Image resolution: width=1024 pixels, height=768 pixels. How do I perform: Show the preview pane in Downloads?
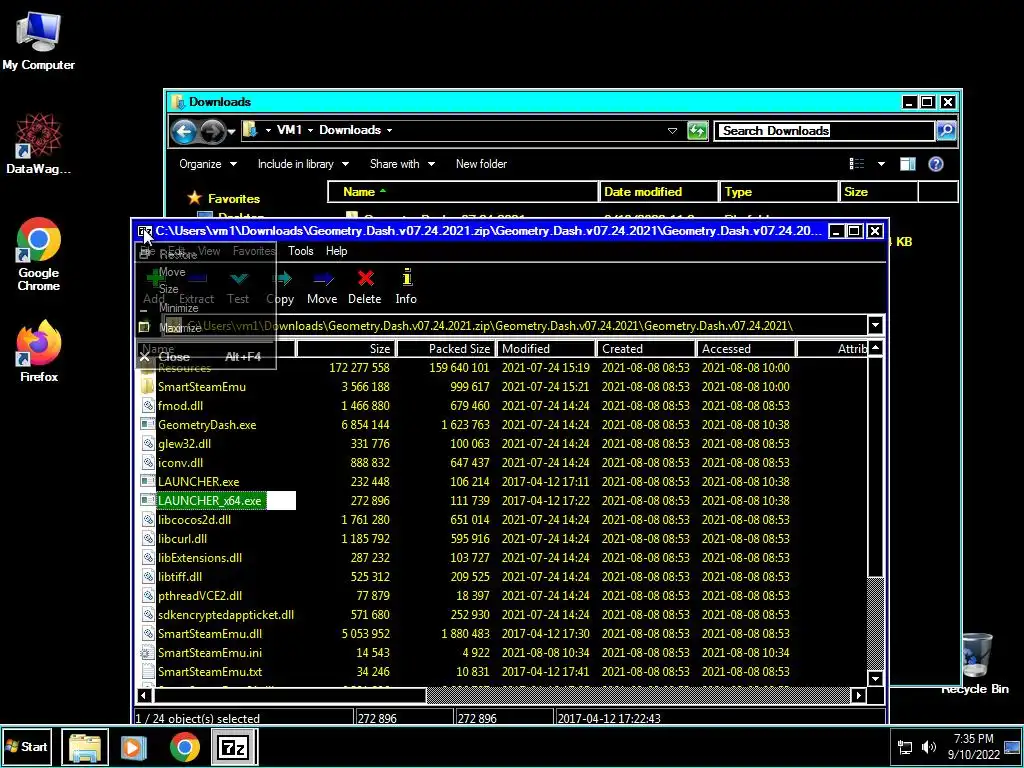pyautogui.click(x=908, y=164)
